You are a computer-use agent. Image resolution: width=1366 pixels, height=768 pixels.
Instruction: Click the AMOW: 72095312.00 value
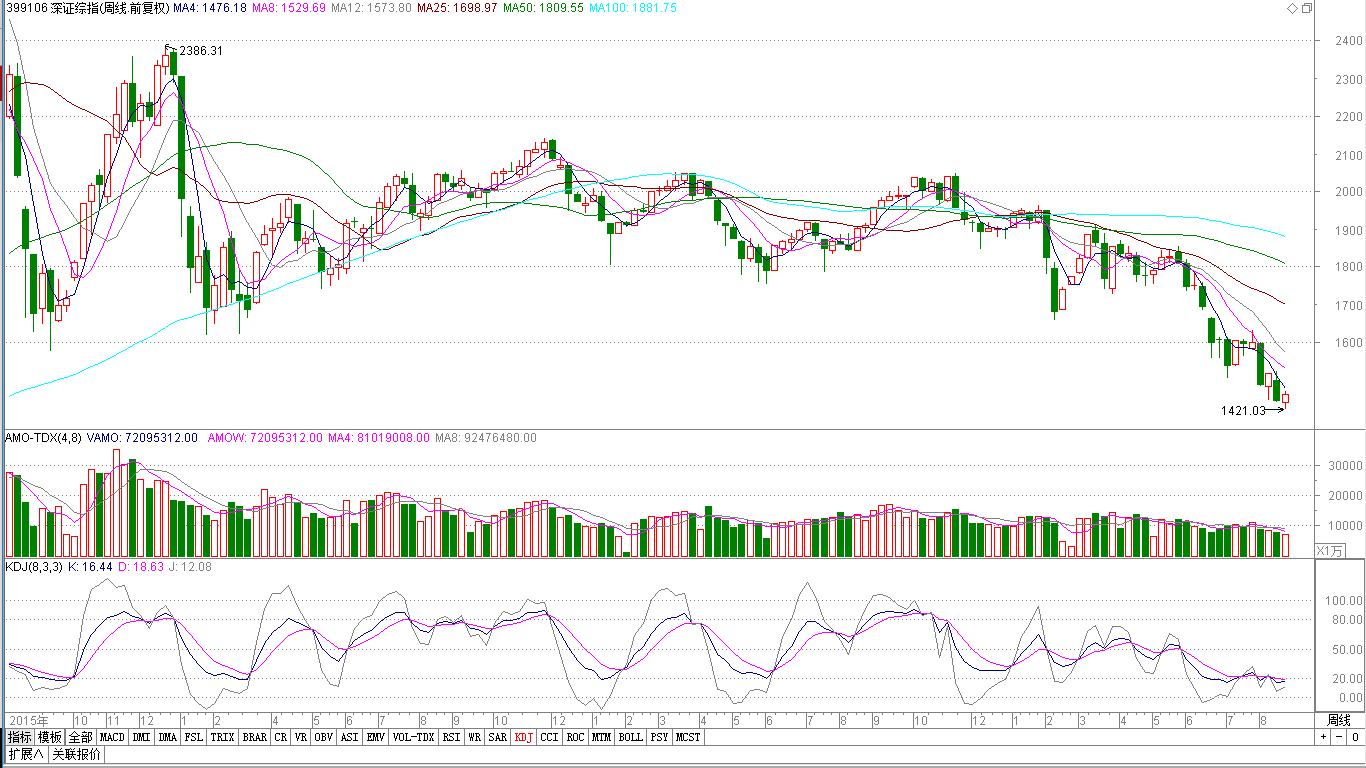[264, 438]
